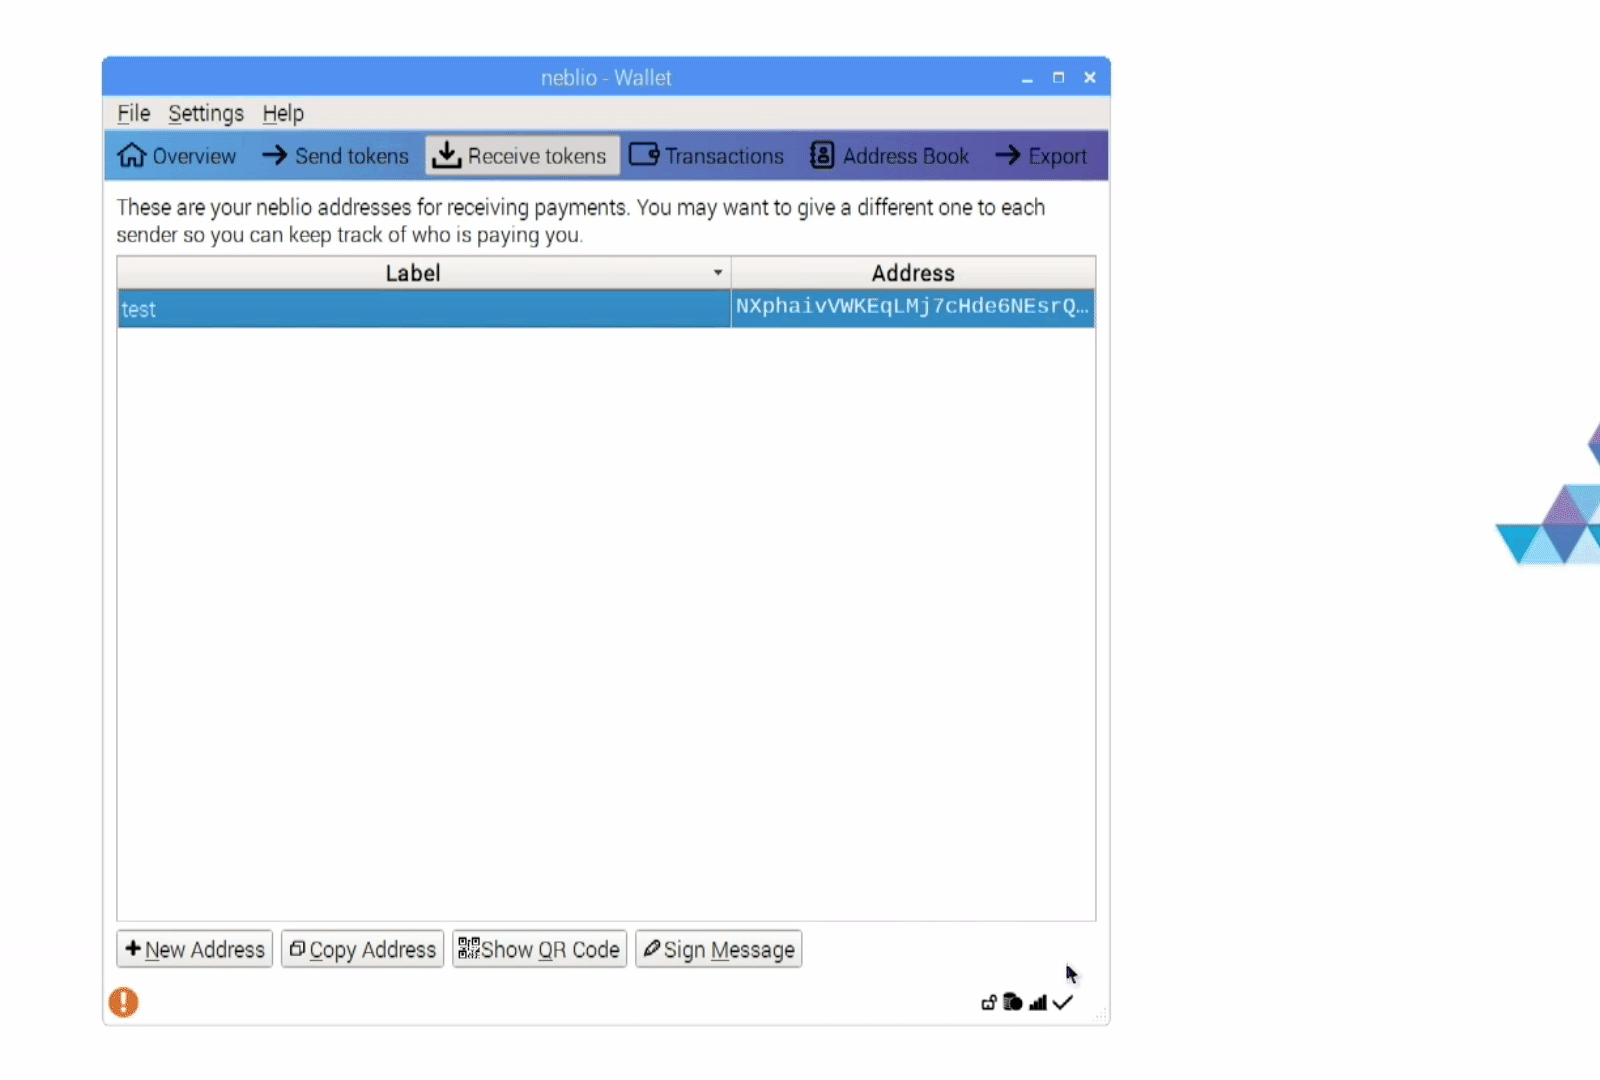This screenshot has width=1600, height=1080.
Task: Open the Transactions tab
Action: point(707,156)
